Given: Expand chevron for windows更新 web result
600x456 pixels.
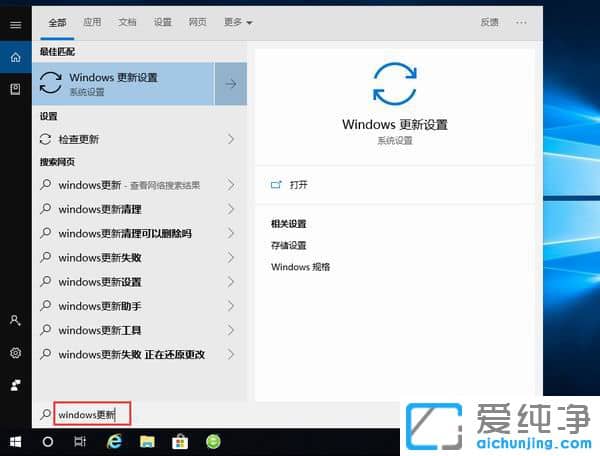Looking at the screenshot, I should [230, 185].
